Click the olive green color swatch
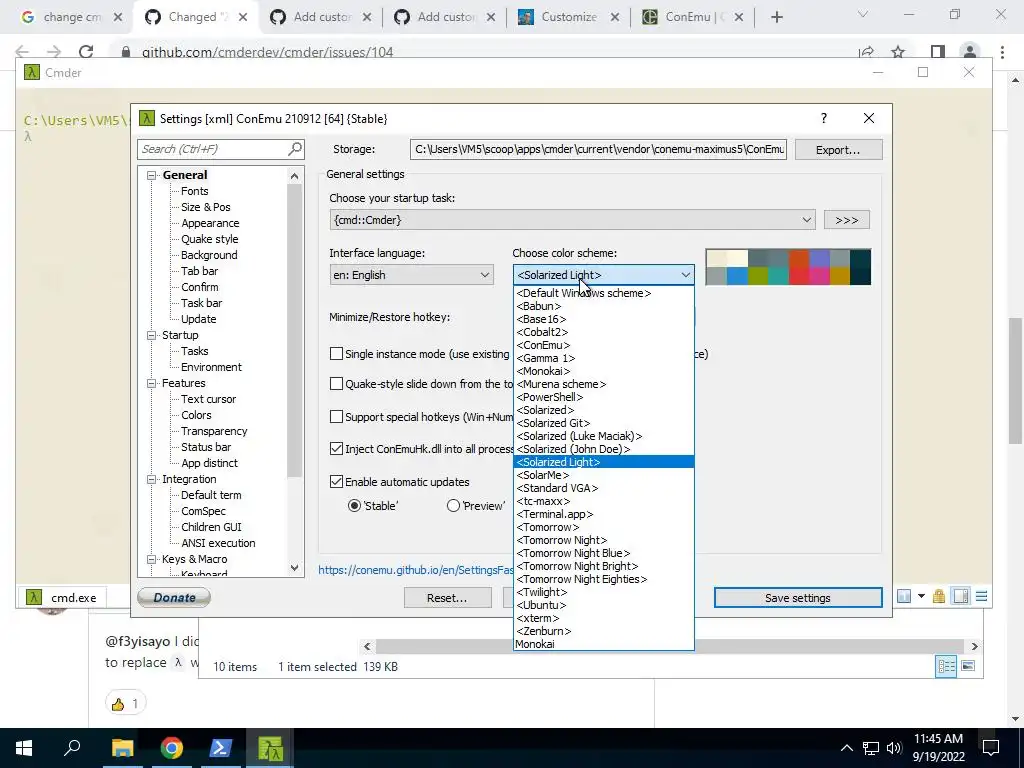 pyautogui.click(x=758, y=276)
